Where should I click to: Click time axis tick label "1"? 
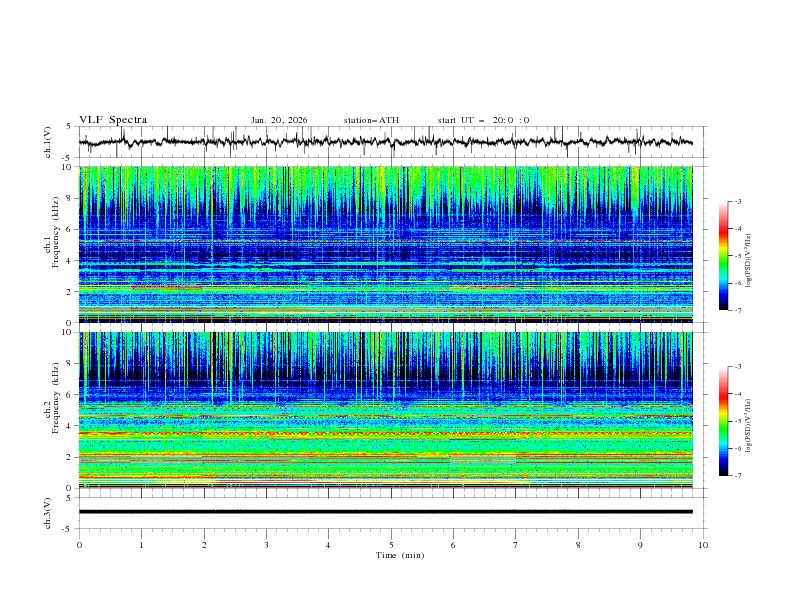click(142, 545)
